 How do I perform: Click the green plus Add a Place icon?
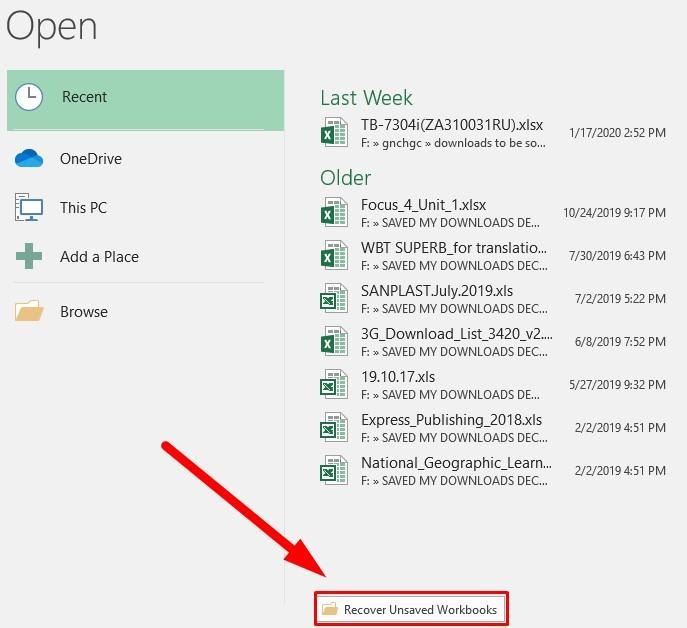click(x=29, y=256)
